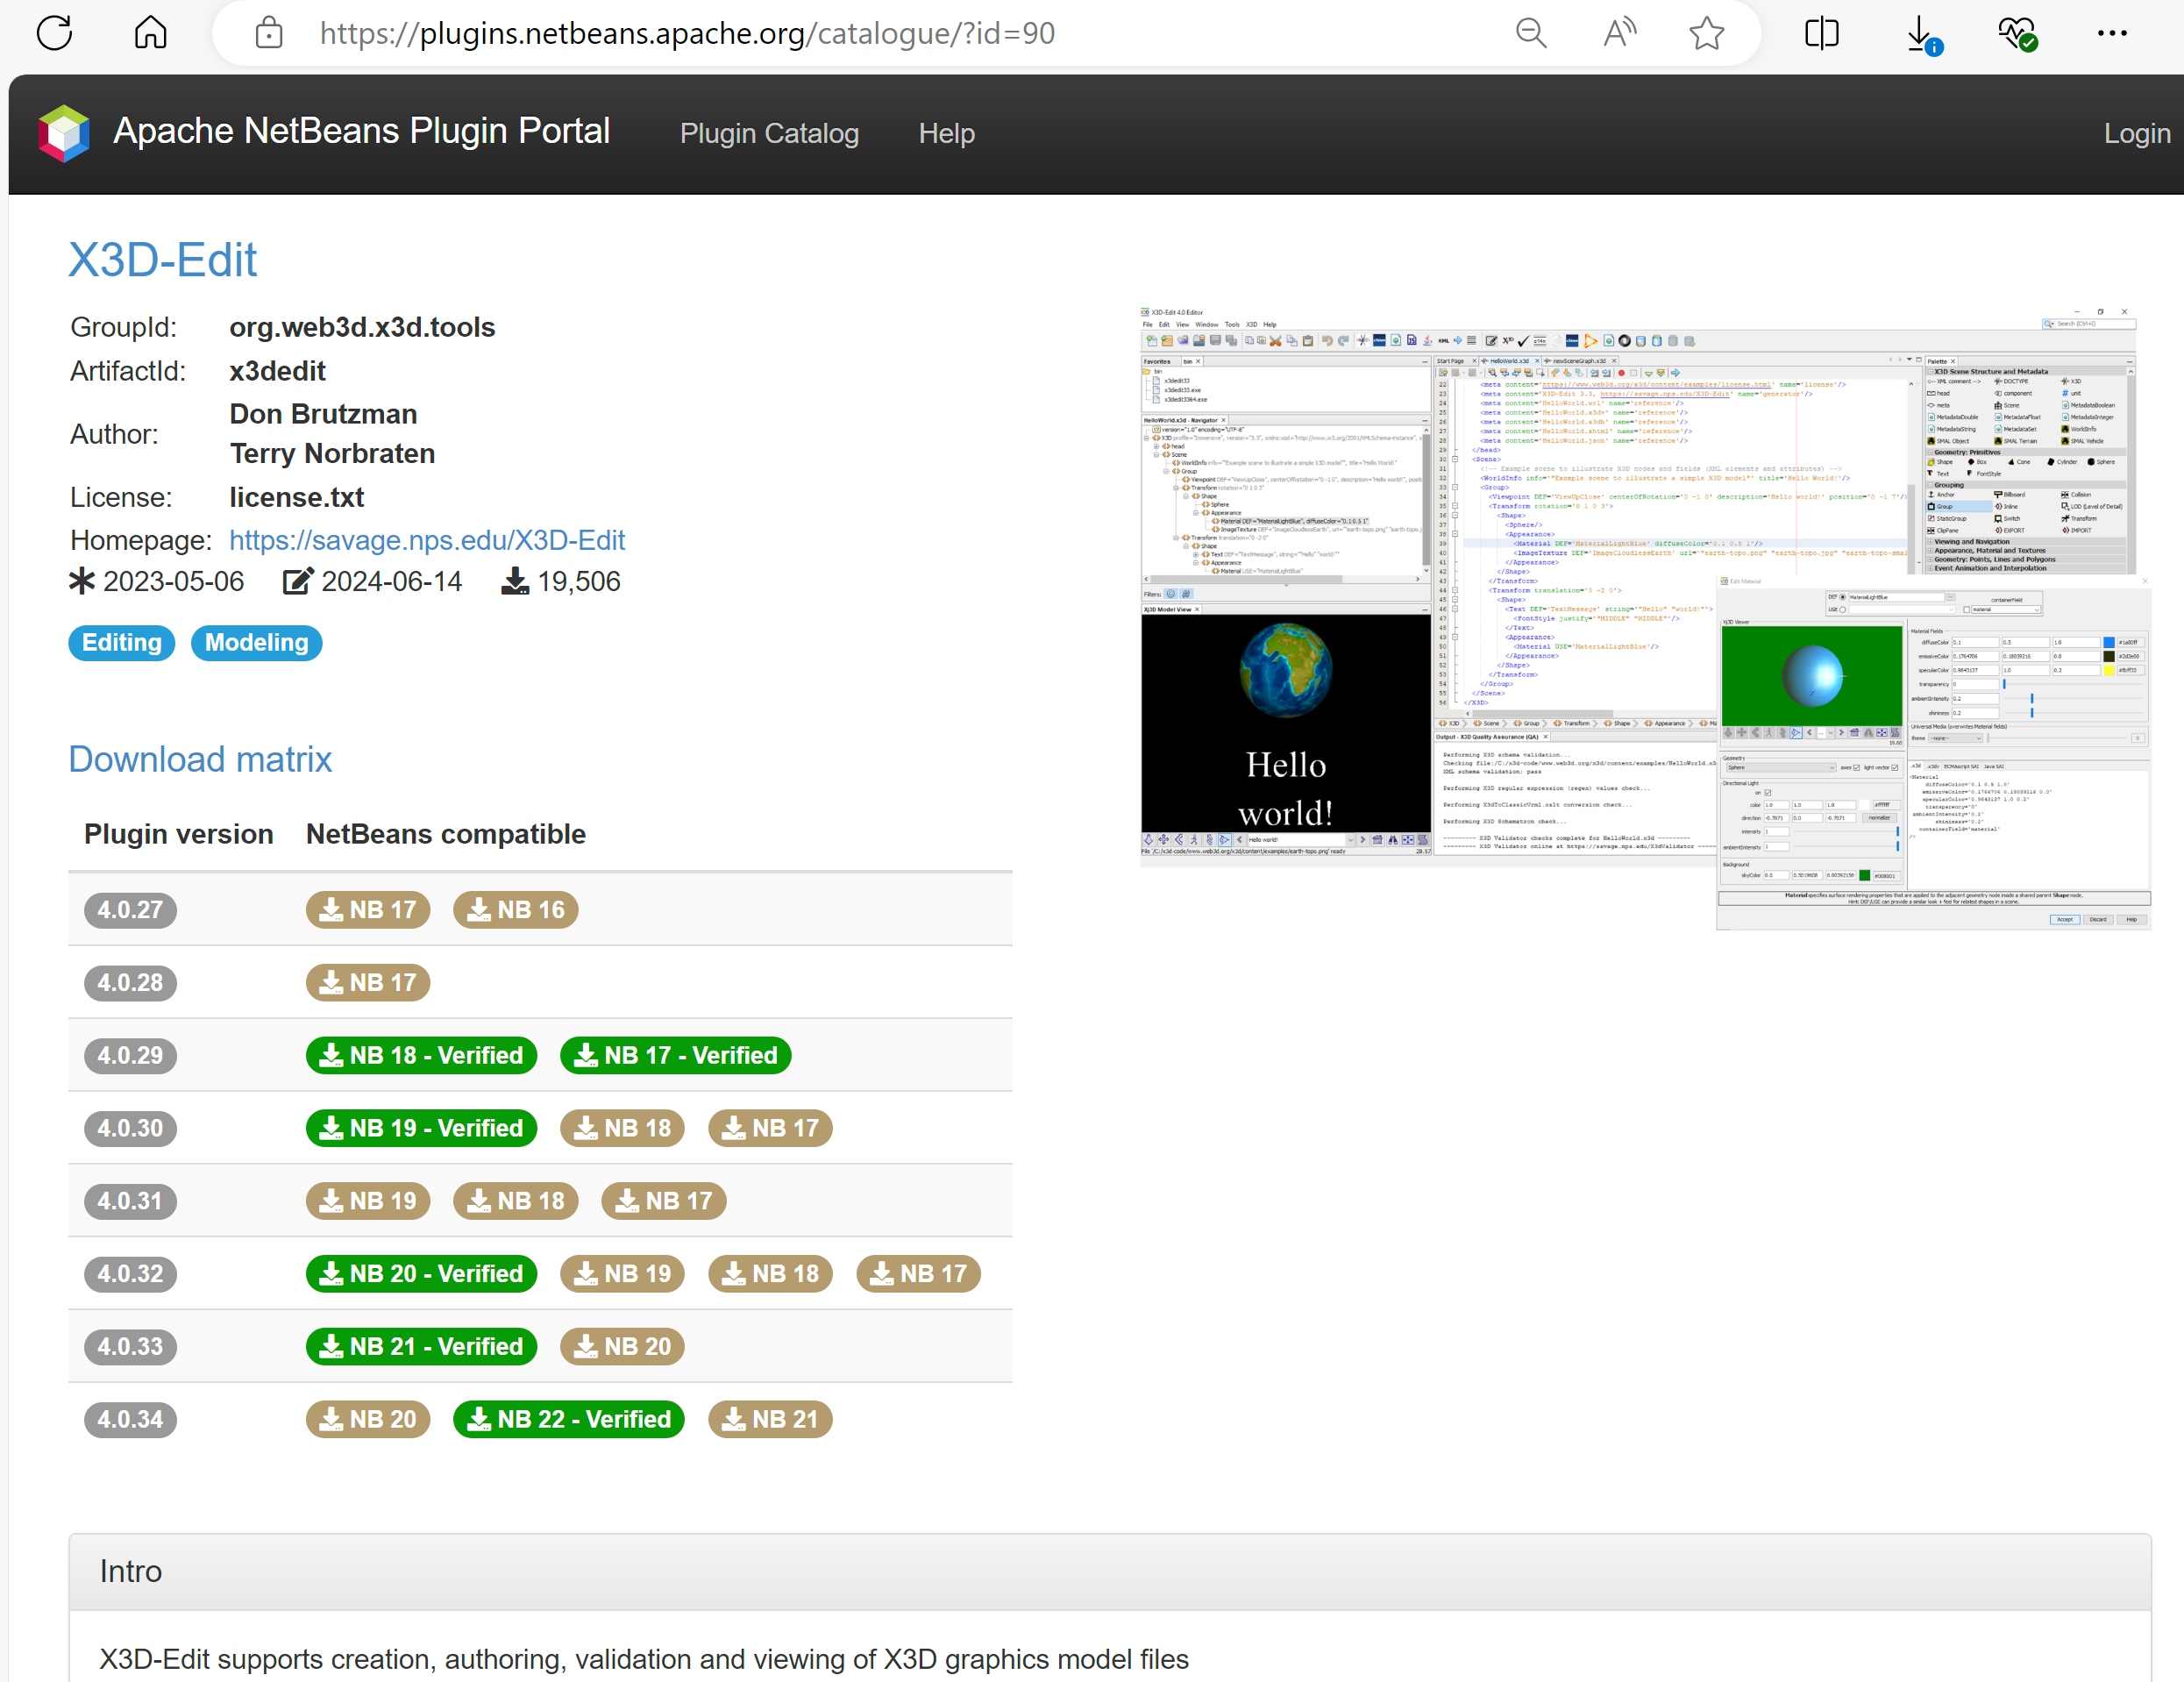Start Read Aloud from the address bar
The height and width of the screenshot is (1682, 2184).
click(x=1619, y=33)
